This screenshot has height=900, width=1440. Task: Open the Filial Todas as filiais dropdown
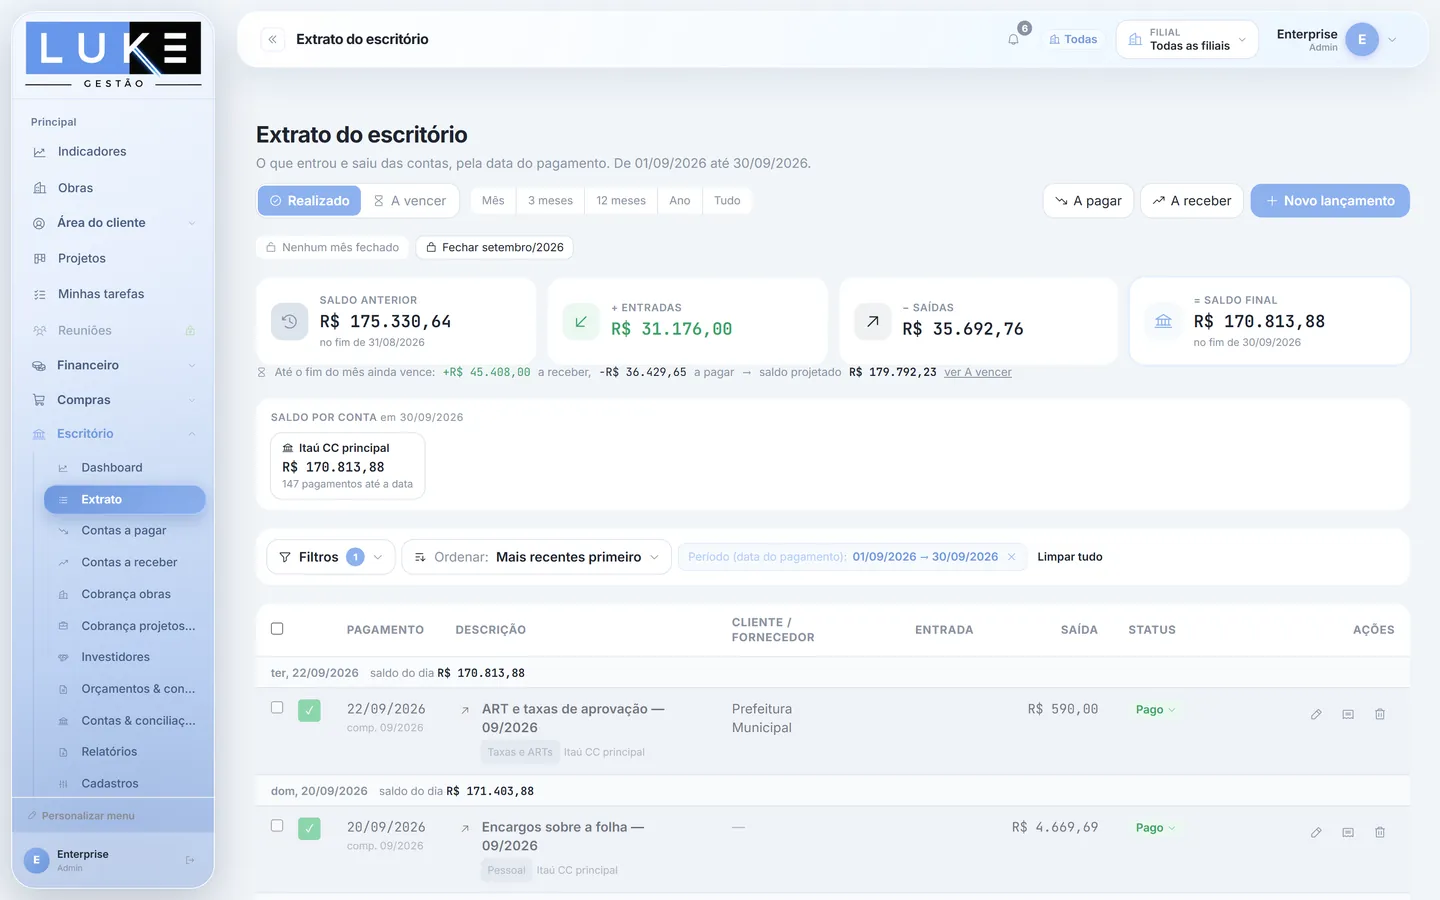(x=1187, y=40)
